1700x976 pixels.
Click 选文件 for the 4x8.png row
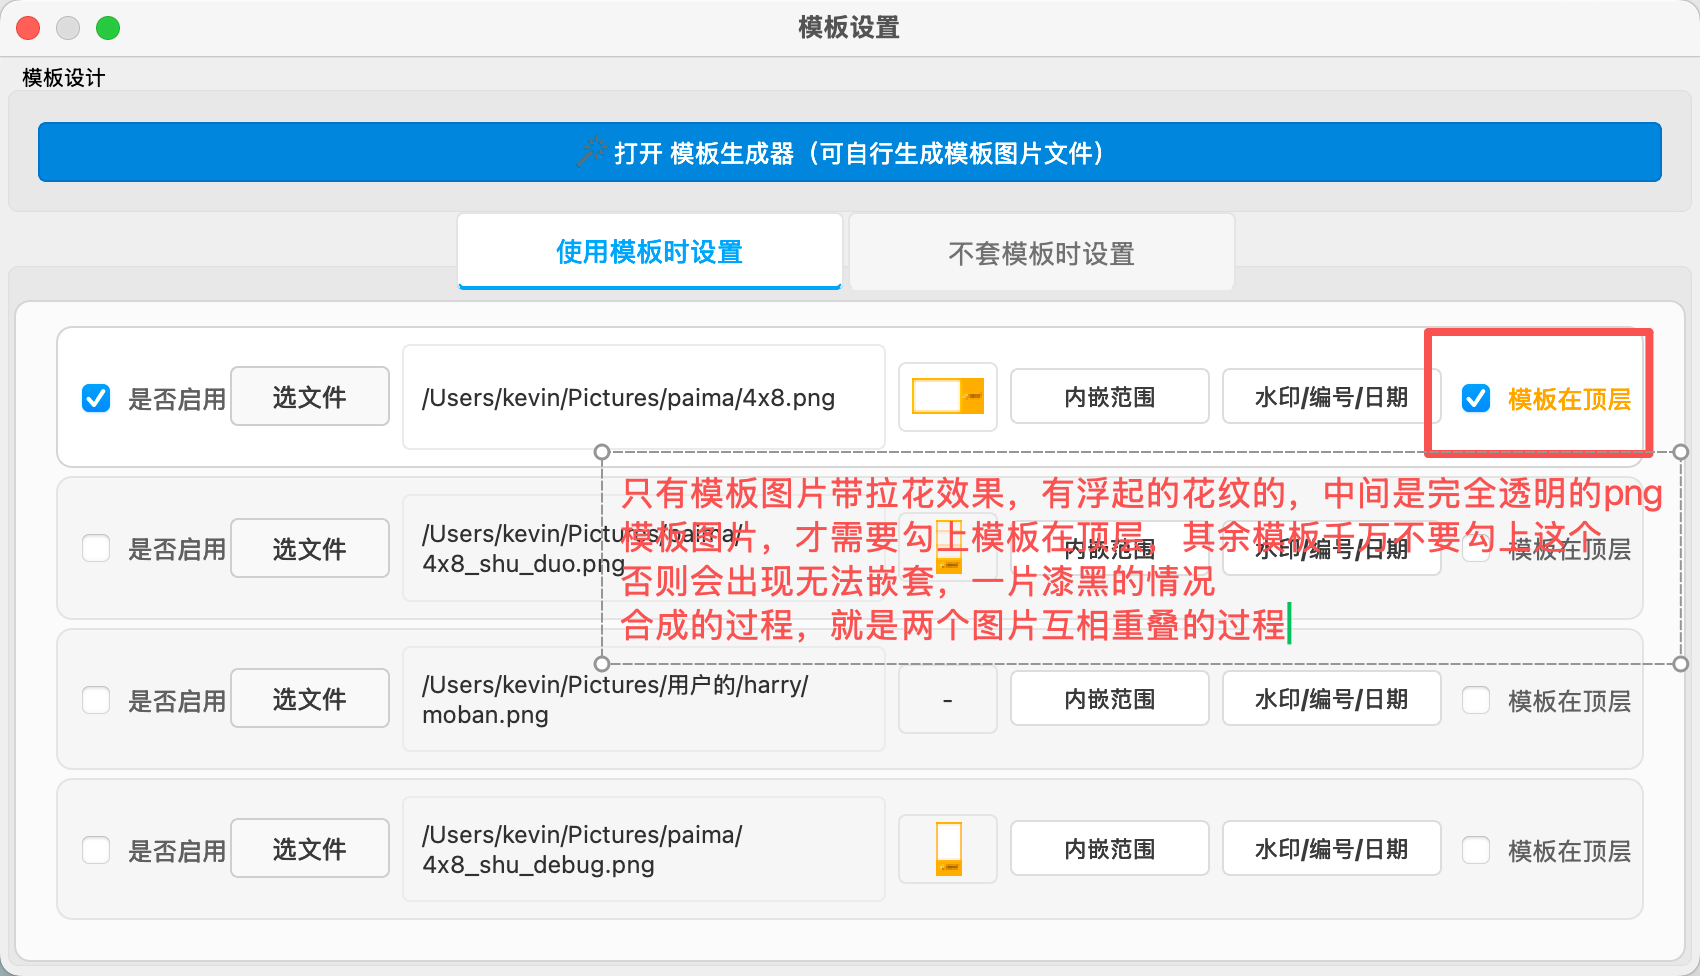point(310,397)
